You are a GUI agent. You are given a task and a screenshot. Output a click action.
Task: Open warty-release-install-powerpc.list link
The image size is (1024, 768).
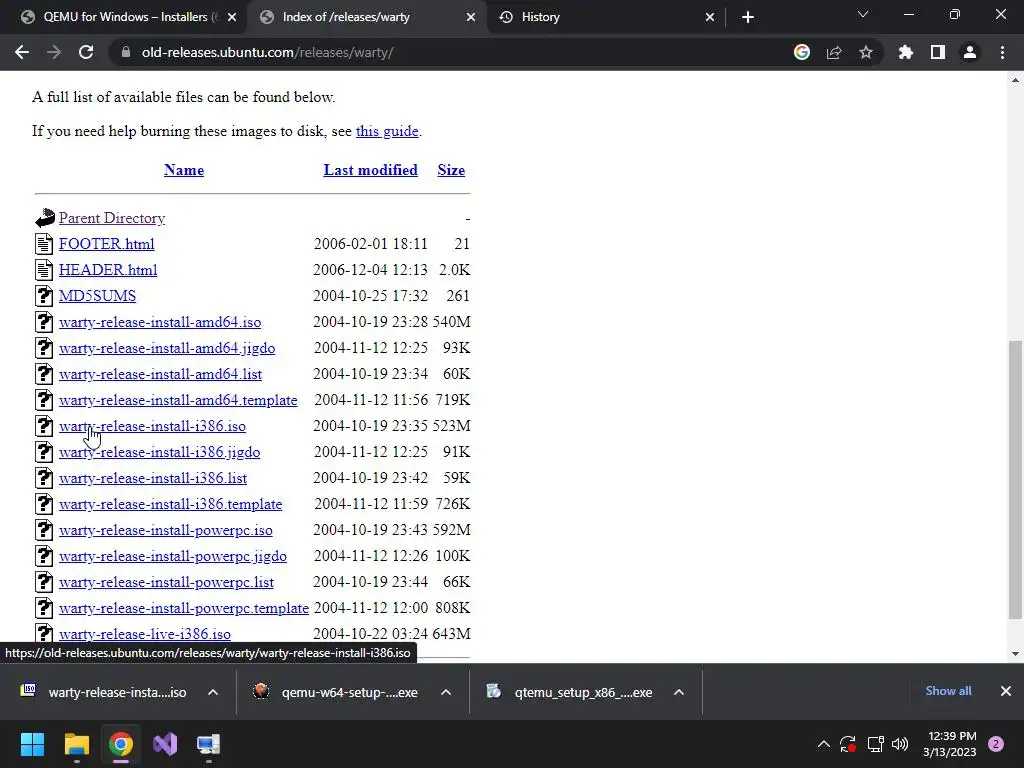pos(167,582)
